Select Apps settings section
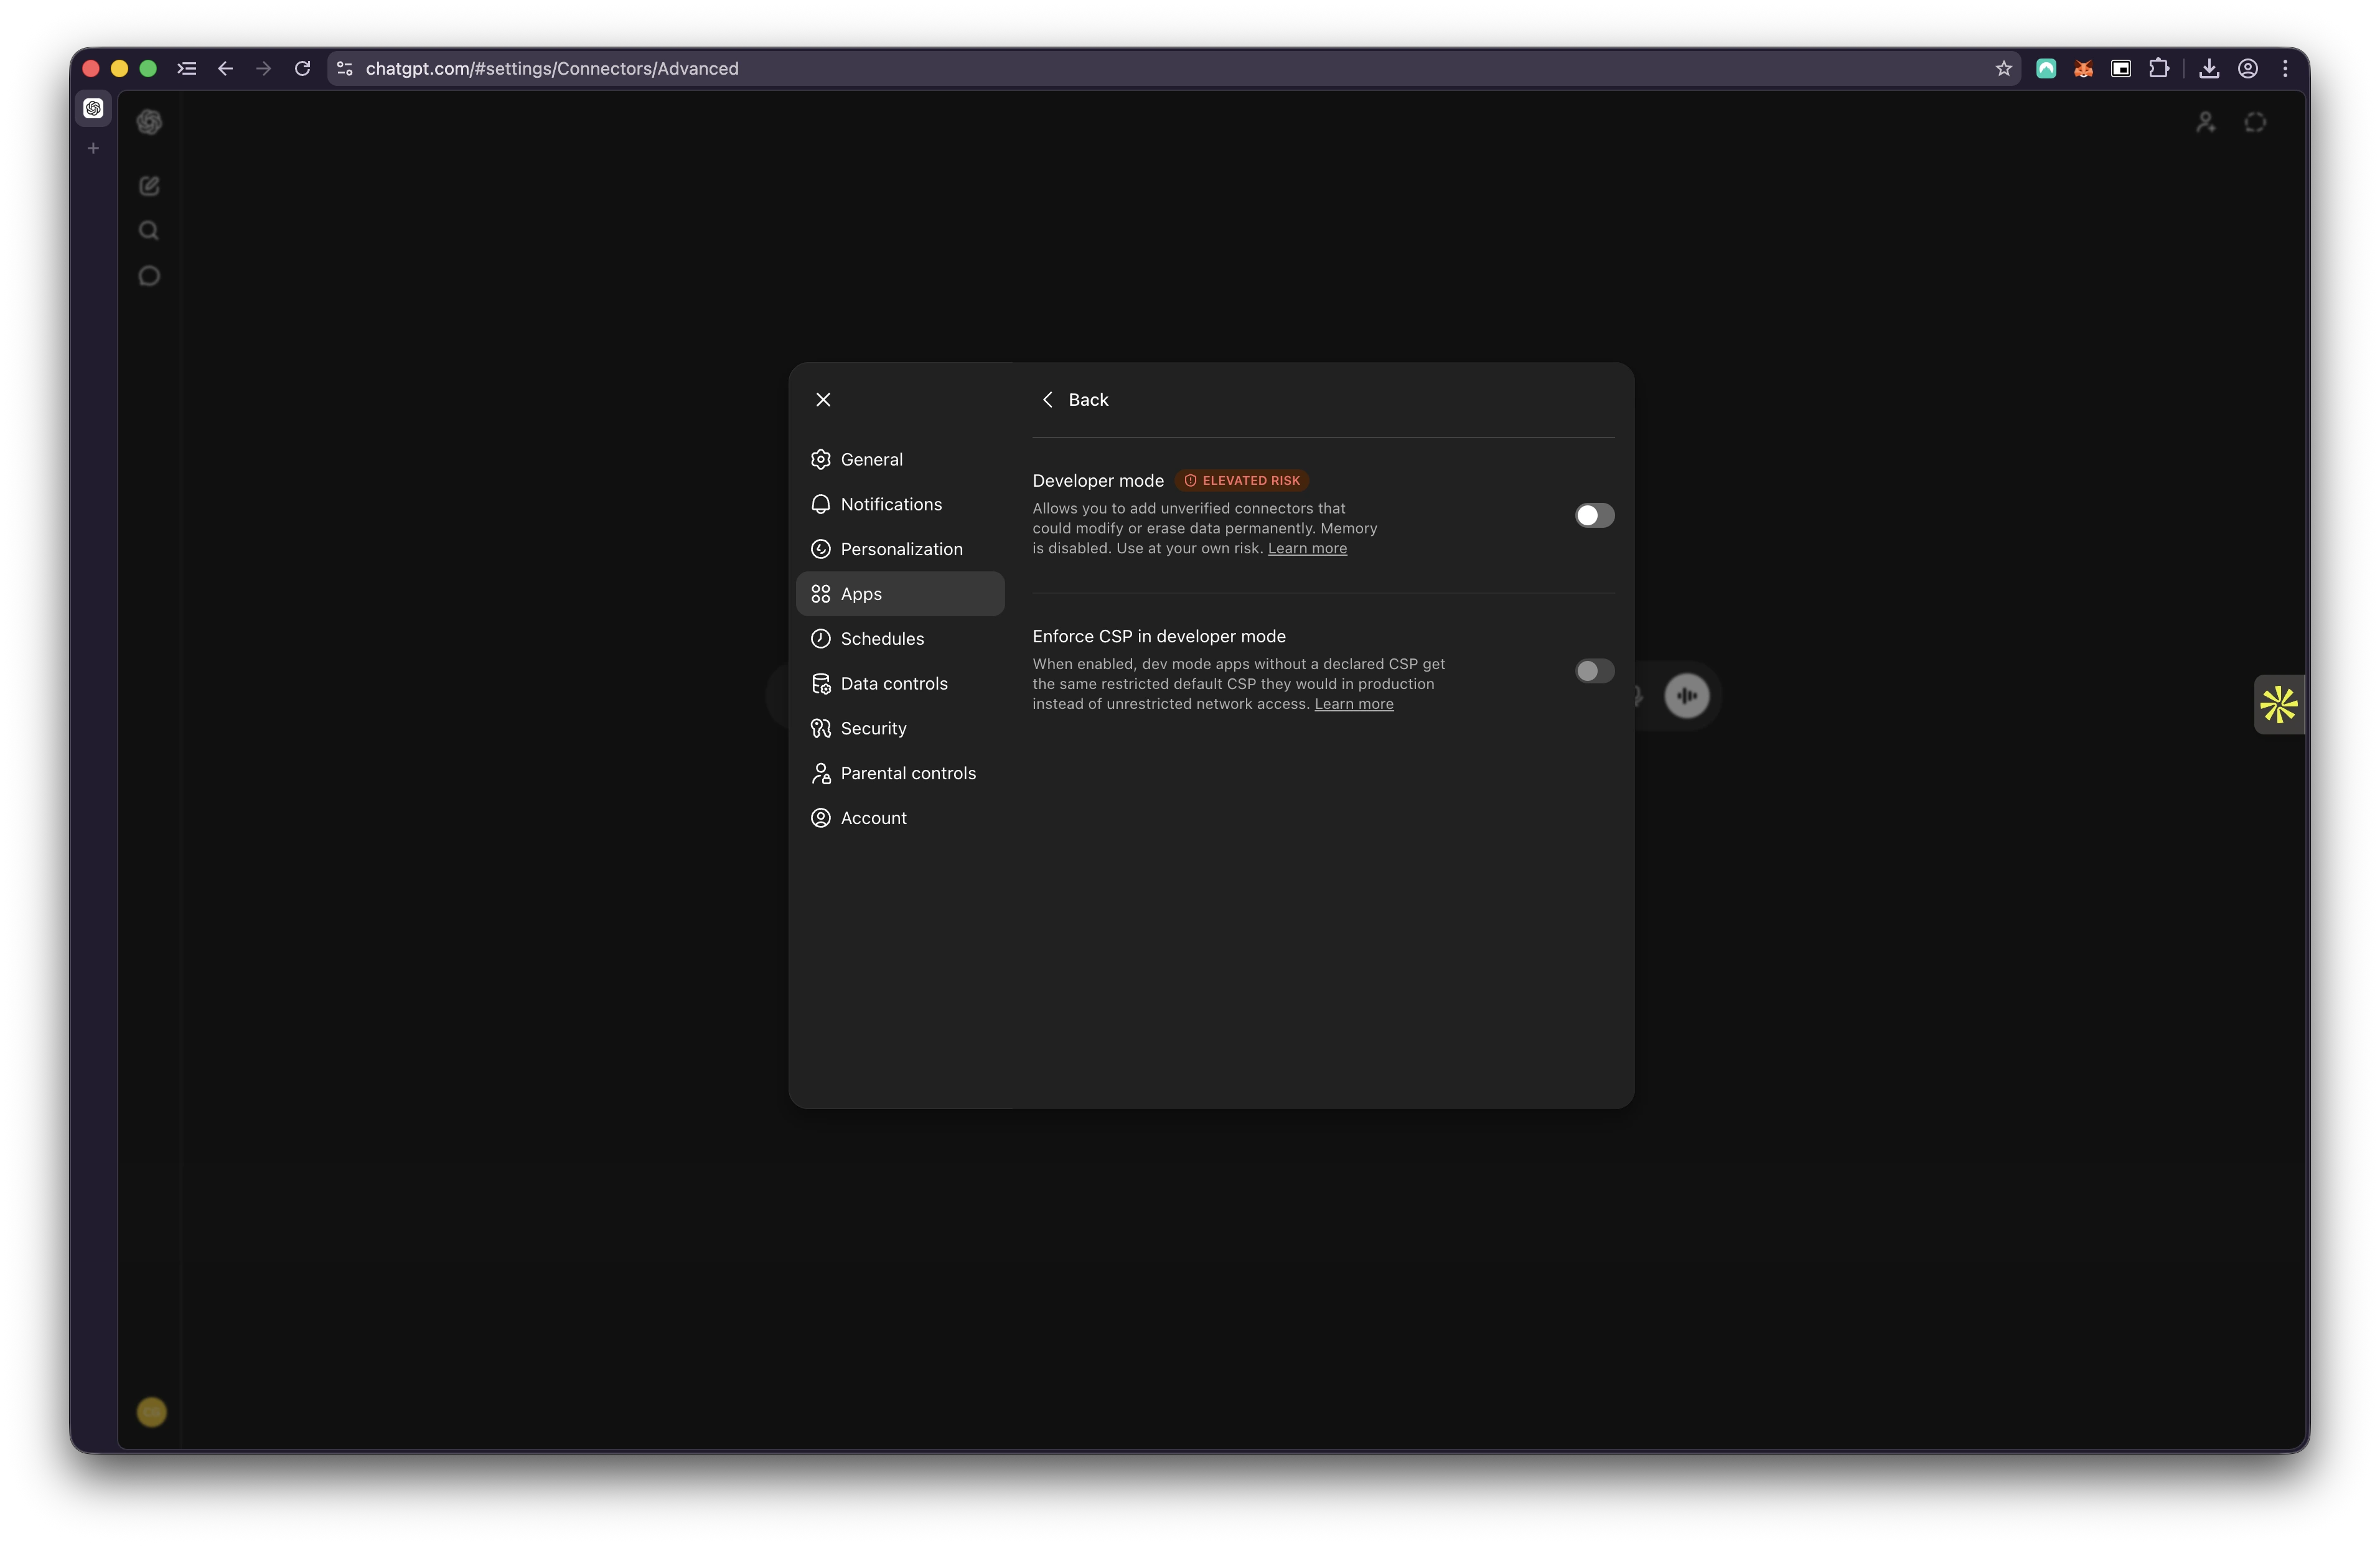 [x=900, y=594]
